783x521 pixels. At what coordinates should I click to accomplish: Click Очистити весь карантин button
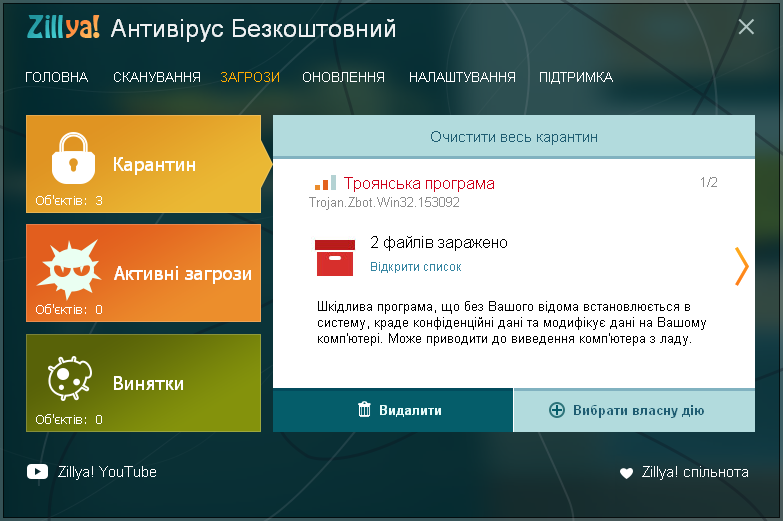point(514,137)
